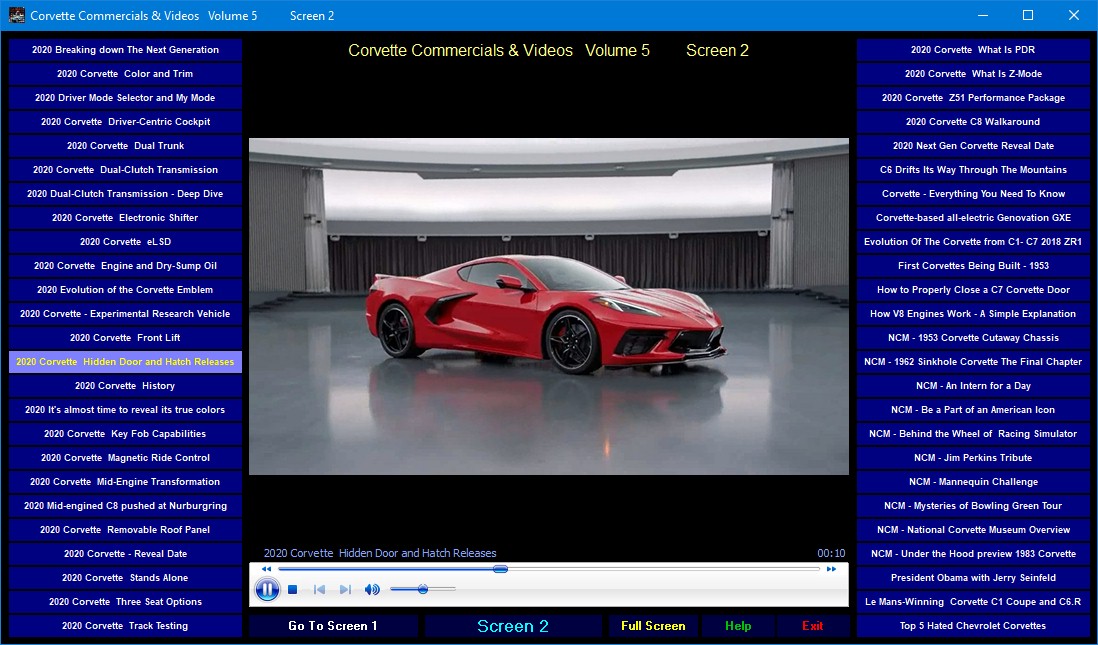Select 2020 Driver Mode Selector and My Mode
The height and width of the screenshot is (645, 1098).
pyautogui.click(x=125, y=98)
